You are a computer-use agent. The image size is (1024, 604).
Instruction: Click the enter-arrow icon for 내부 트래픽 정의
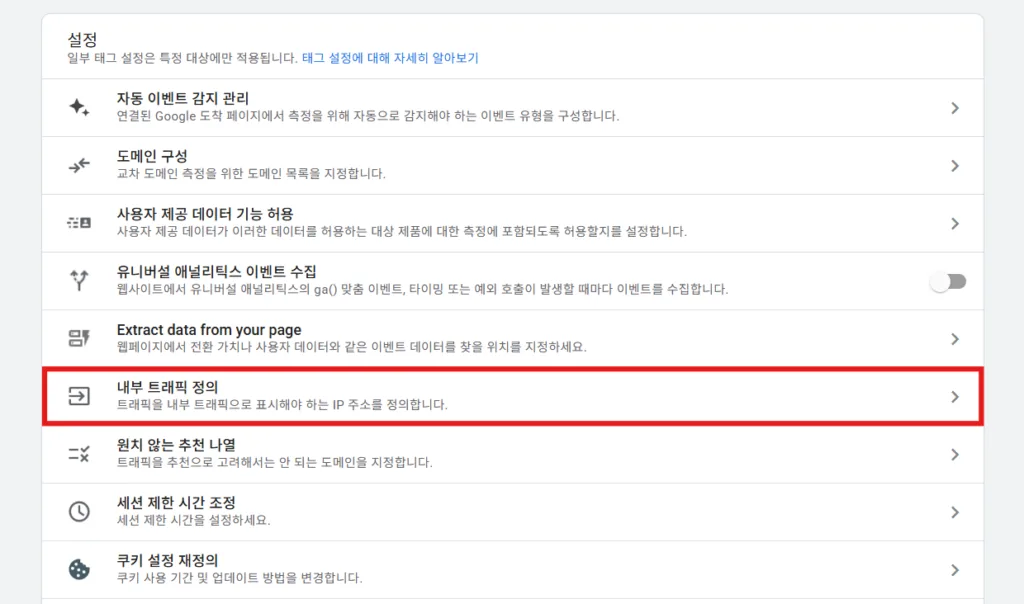point(79,396)
